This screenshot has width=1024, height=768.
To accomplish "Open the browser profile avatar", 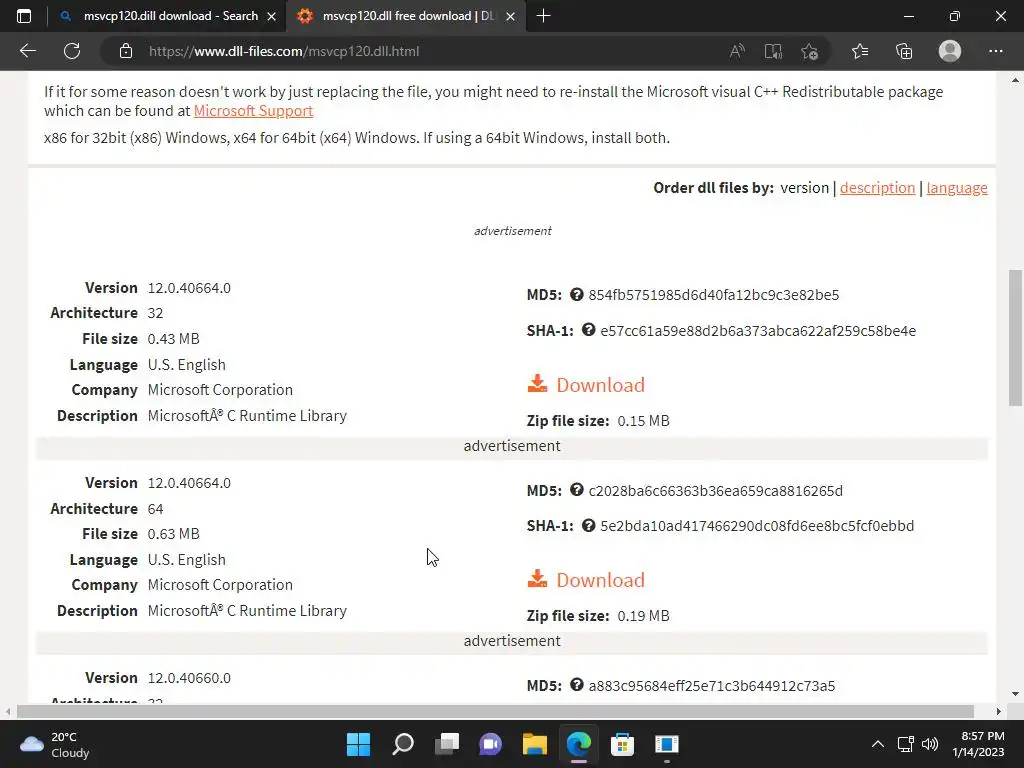I will click(950, 51).
